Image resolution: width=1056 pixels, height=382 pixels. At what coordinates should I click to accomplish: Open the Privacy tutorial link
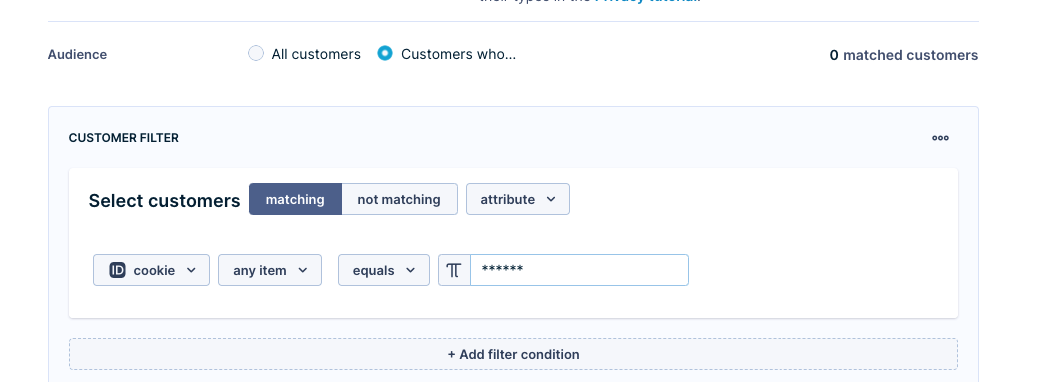[648, 2]
